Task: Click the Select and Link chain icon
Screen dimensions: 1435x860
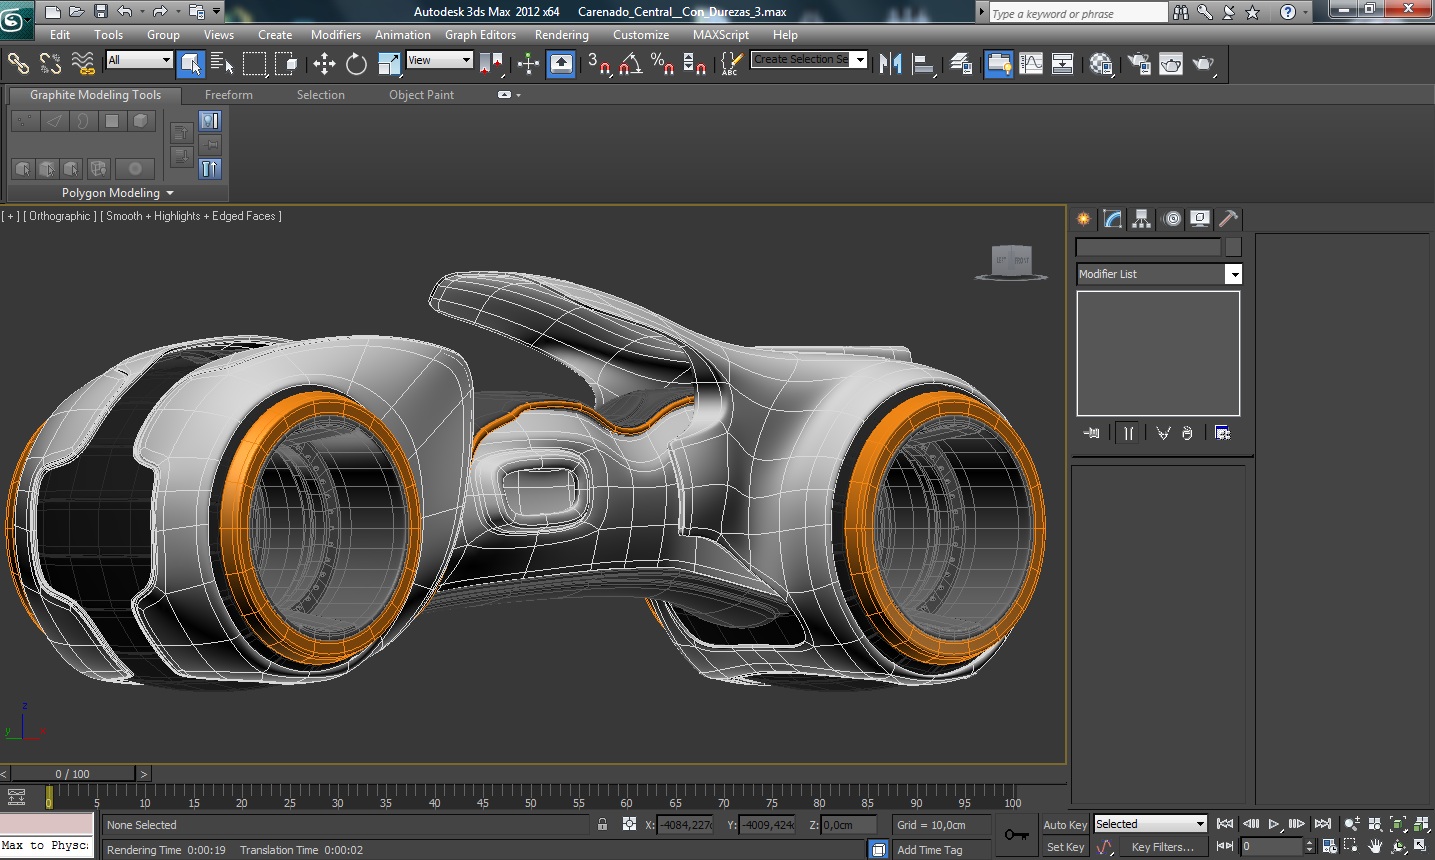Action: [x=18, y=64]
